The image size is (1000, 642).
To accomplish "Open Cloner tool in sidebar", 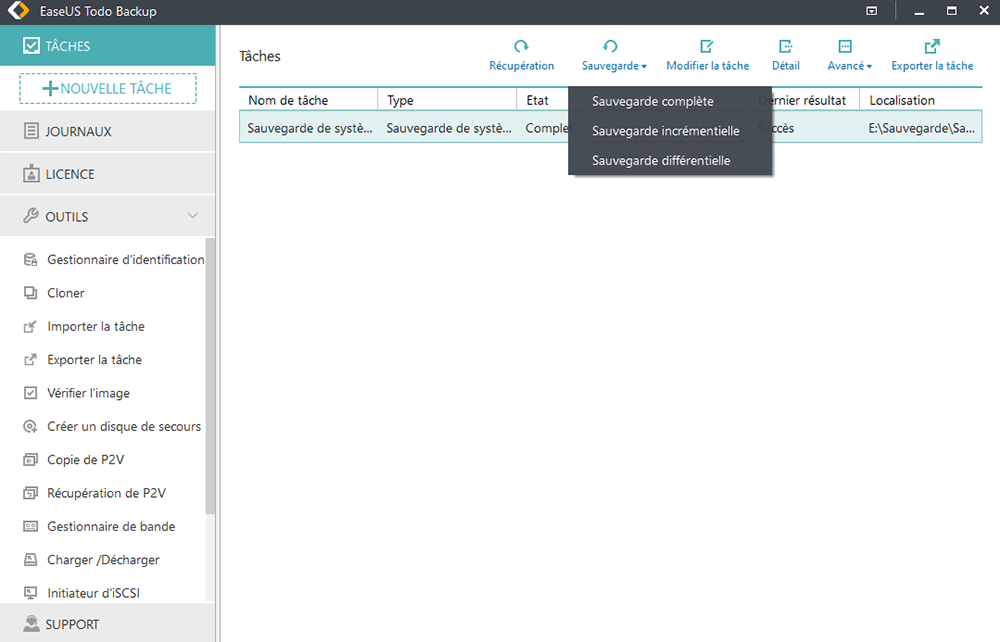I will (x=66, y=293).
